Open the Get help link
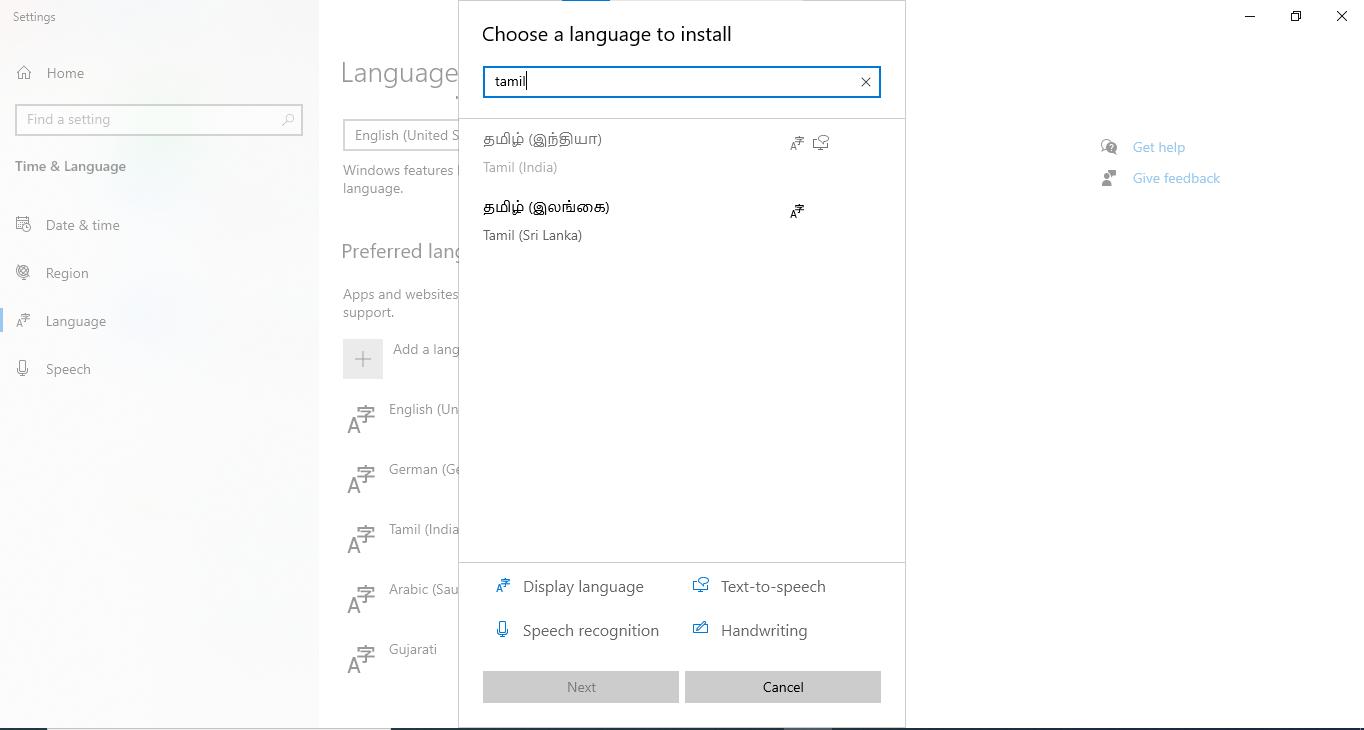The width and height of the screenshot is (1364, 730). (1158, 147)
